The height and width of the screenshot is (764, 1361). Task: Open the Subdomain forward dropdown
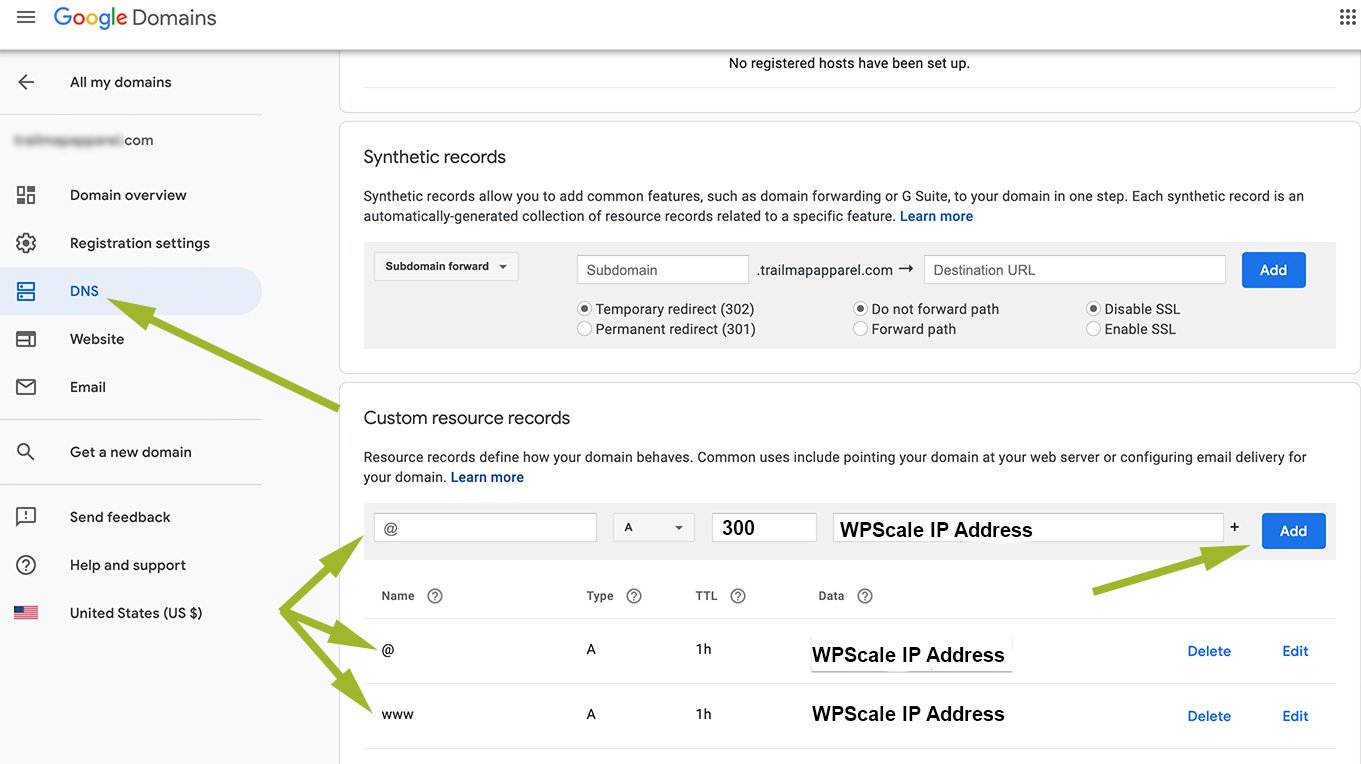click(x=446, y=267)
